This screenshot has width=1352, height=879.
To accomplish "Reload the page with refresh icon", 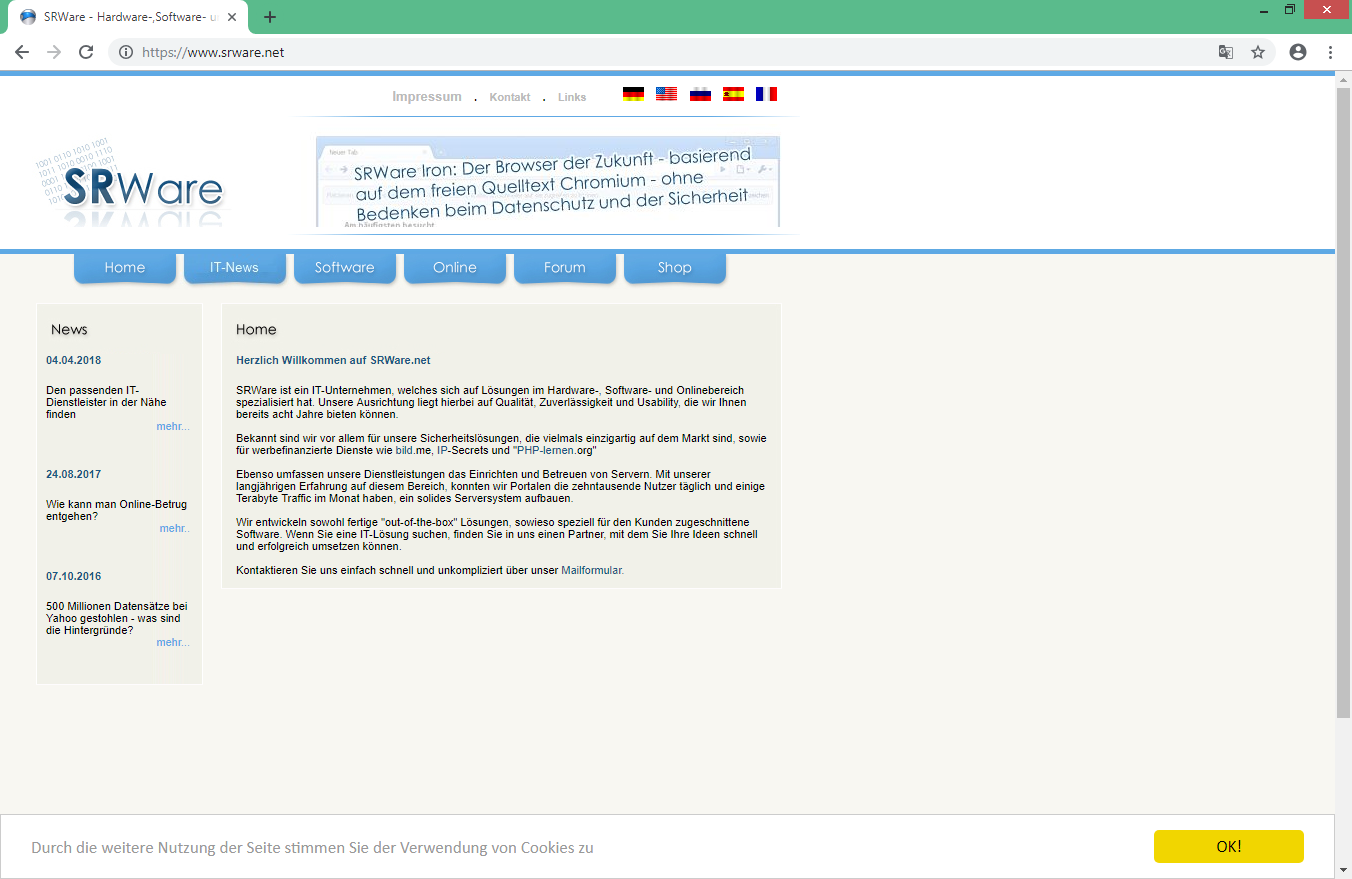I will click(86, 52).
